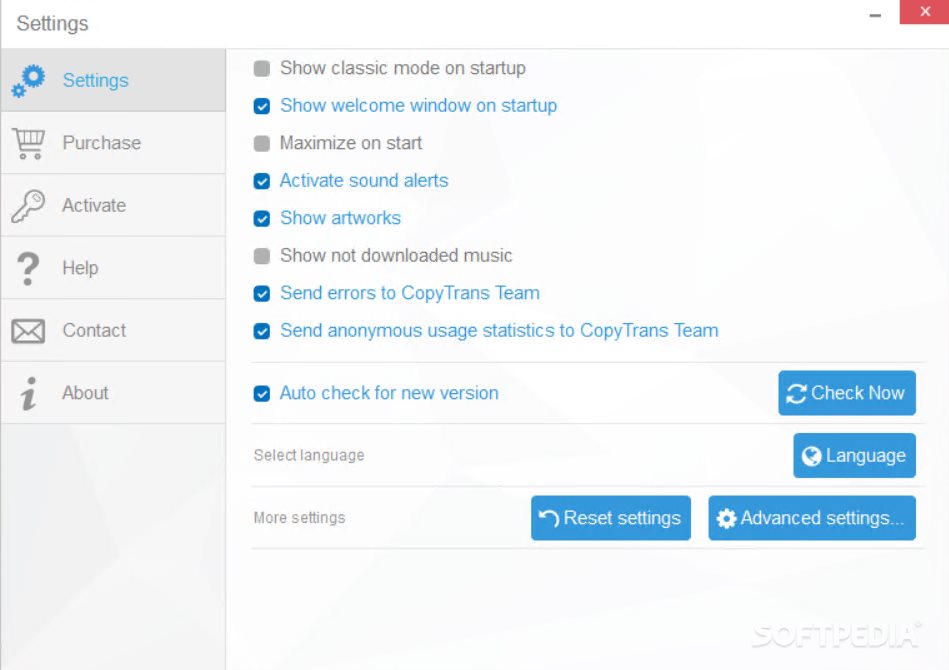The image size is (949, 670).
Task: Click the italic i About icon
Action: (x=28, y=393)
